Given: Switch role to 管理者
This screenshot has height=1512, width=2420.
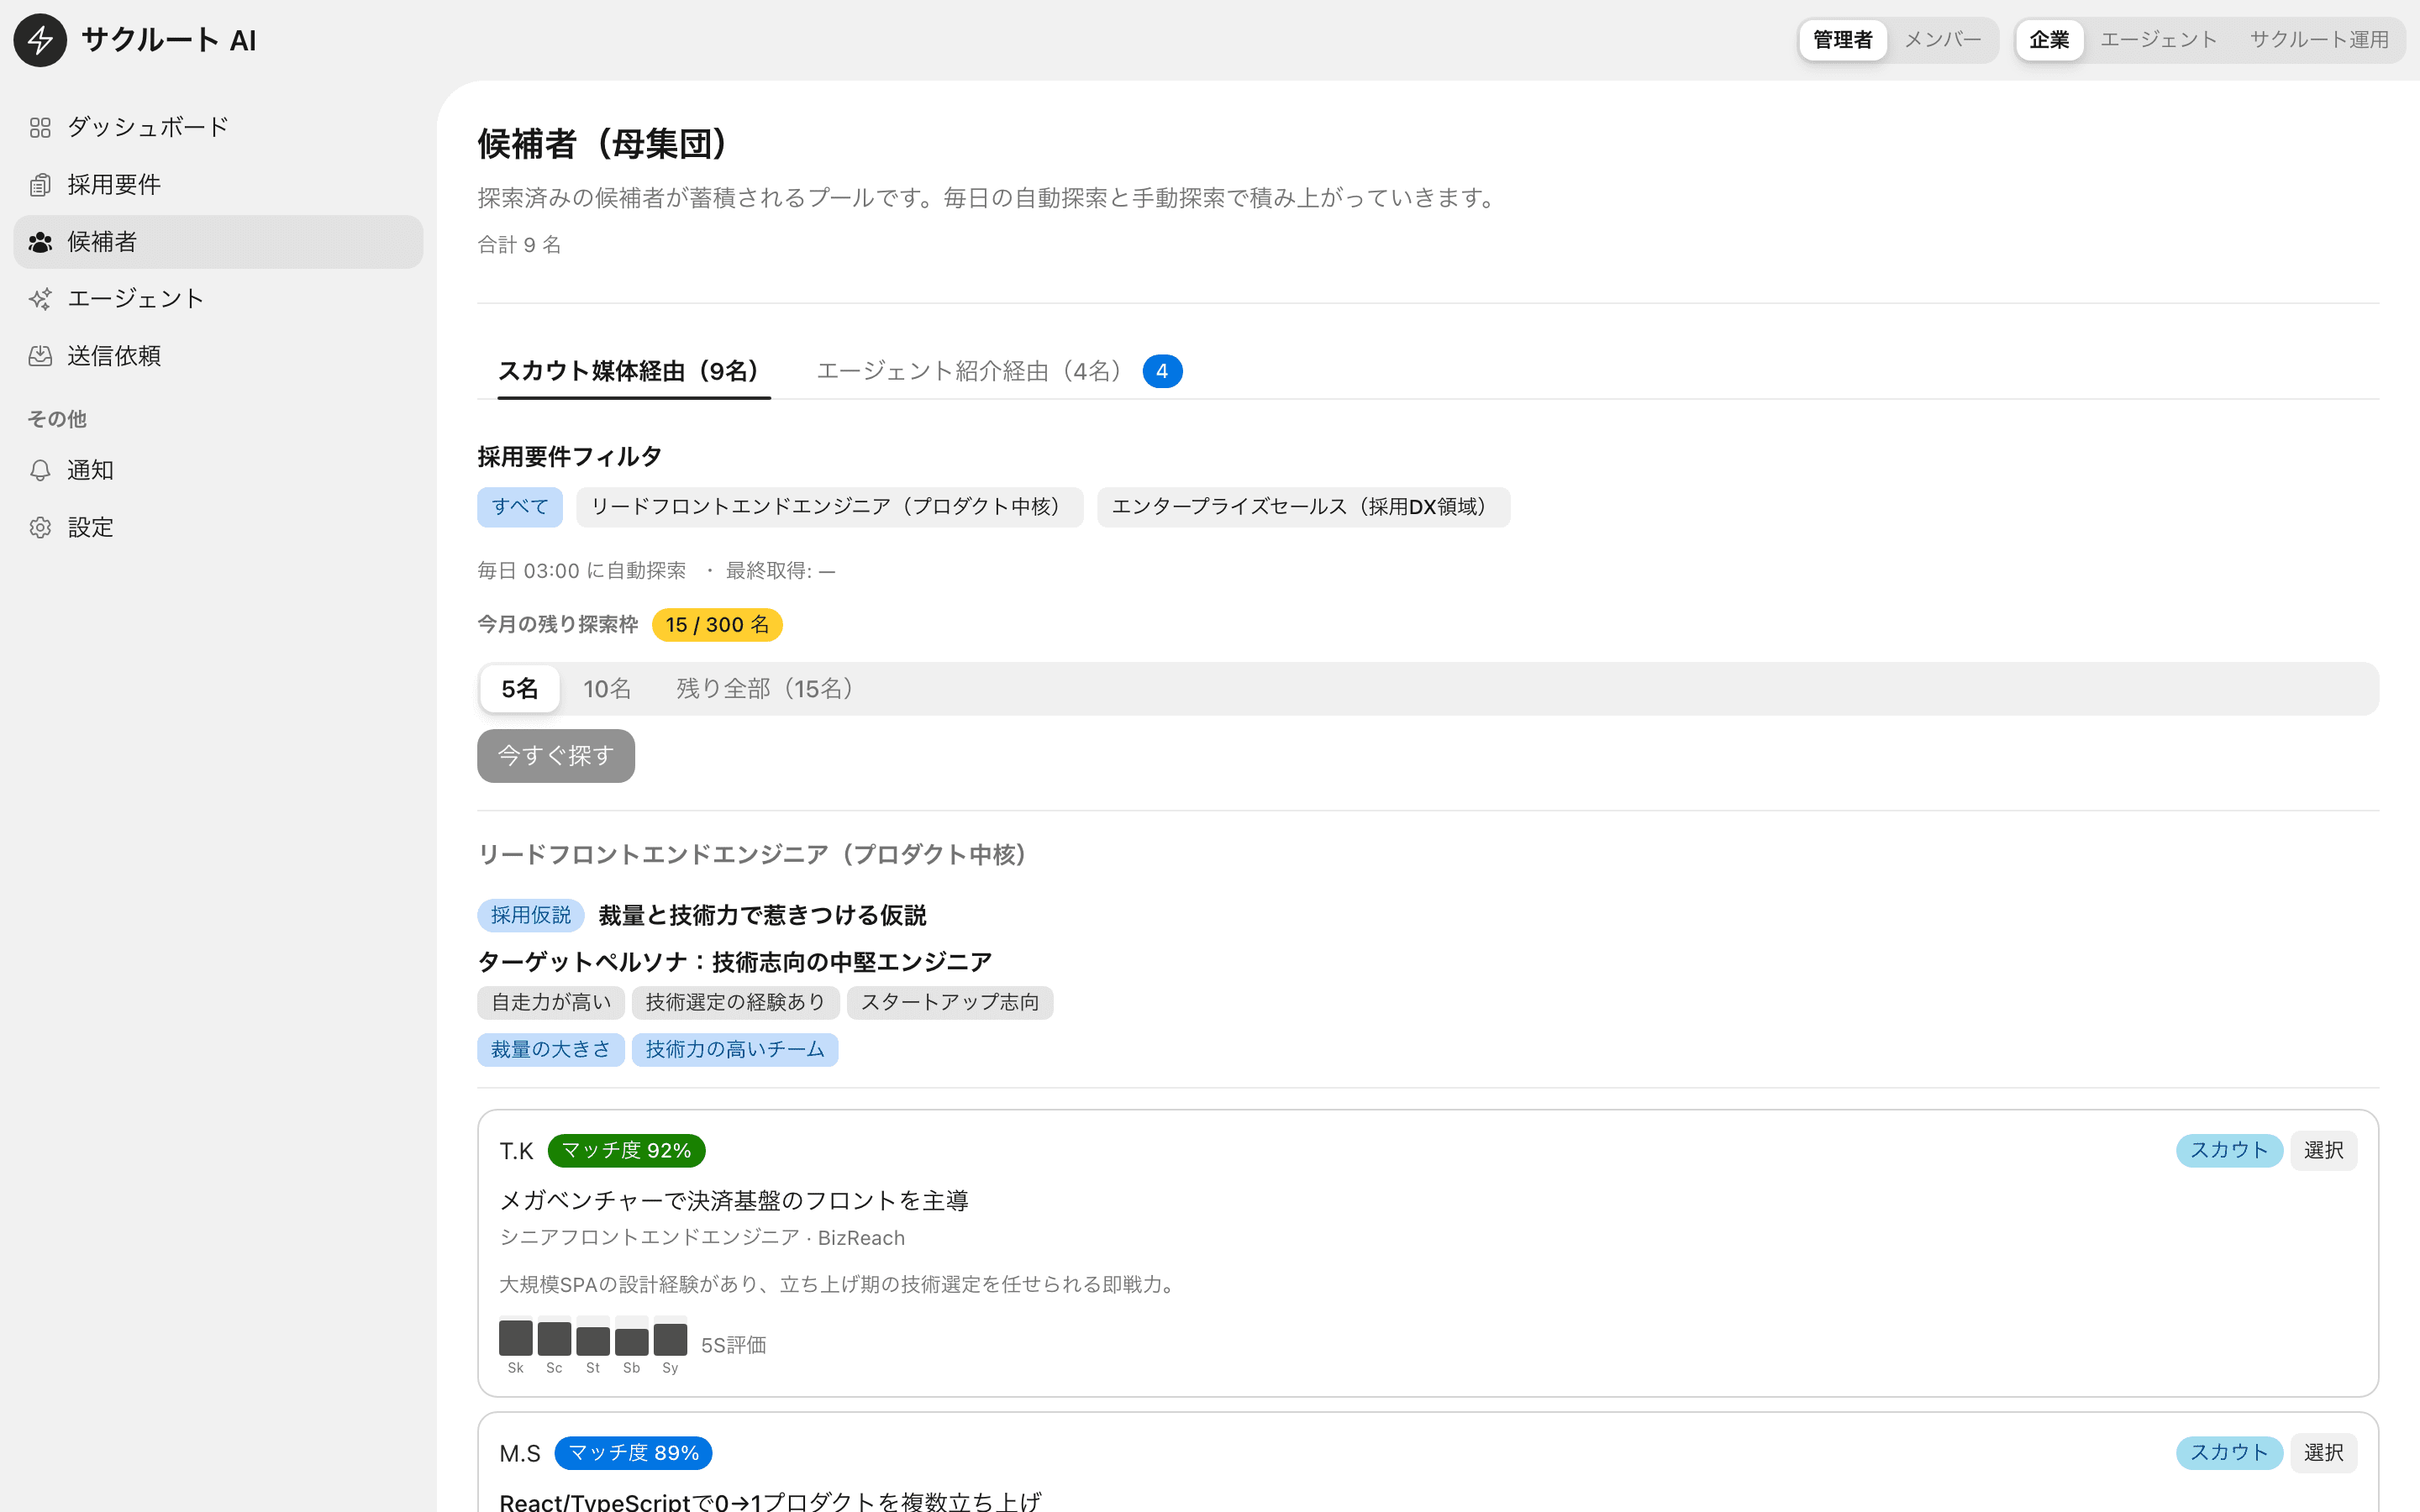Looking at the screenshot, I should (1843, 40).
